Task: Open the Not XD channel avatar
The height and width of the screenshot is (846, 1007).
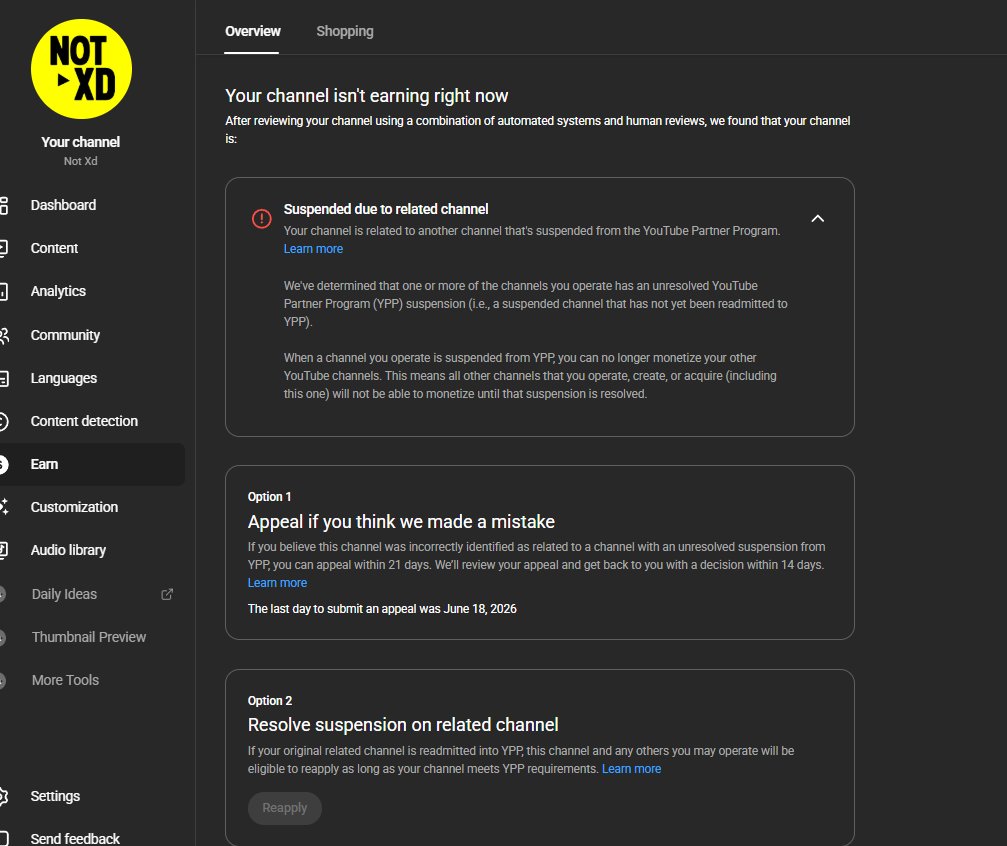Action: coord(81,69)
